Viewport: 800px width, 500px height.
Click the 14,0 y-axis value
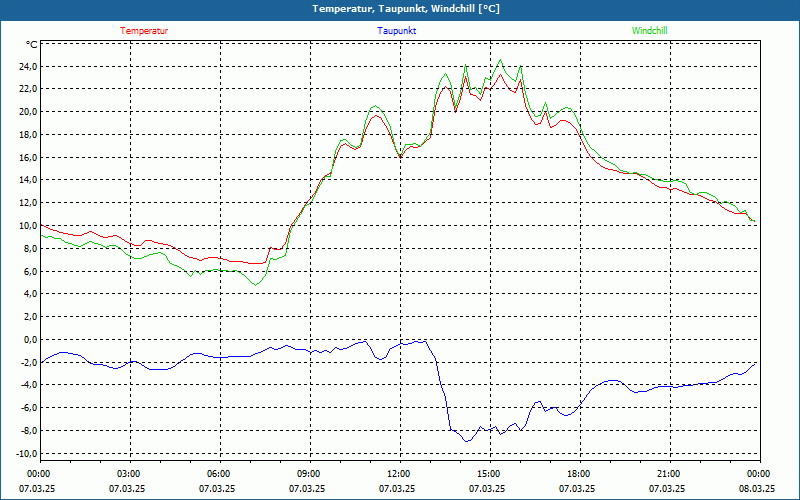(28, 180)
